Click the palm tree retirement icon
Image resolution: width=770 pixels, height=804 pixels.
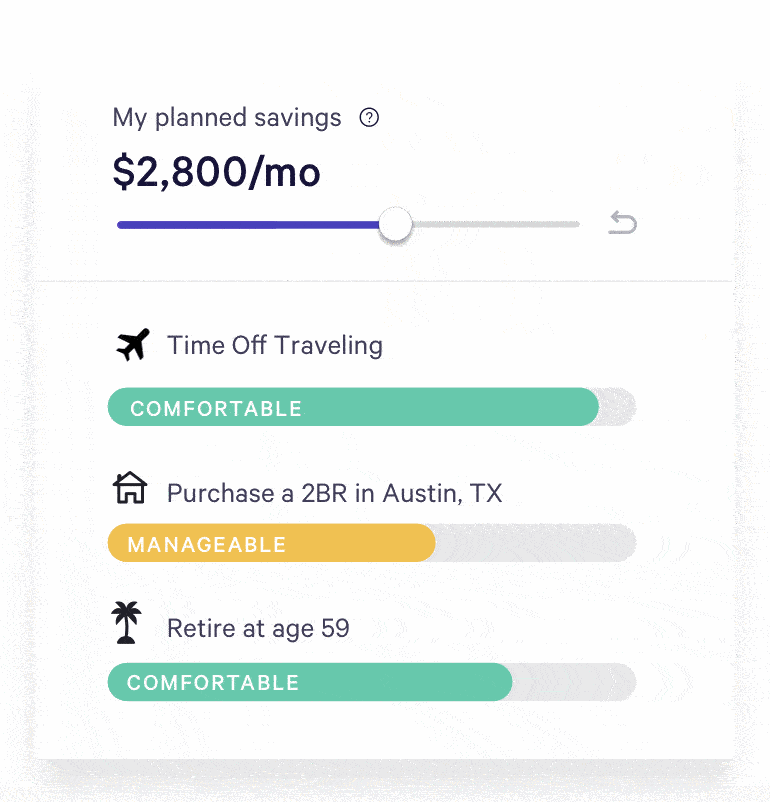(127, 623)
